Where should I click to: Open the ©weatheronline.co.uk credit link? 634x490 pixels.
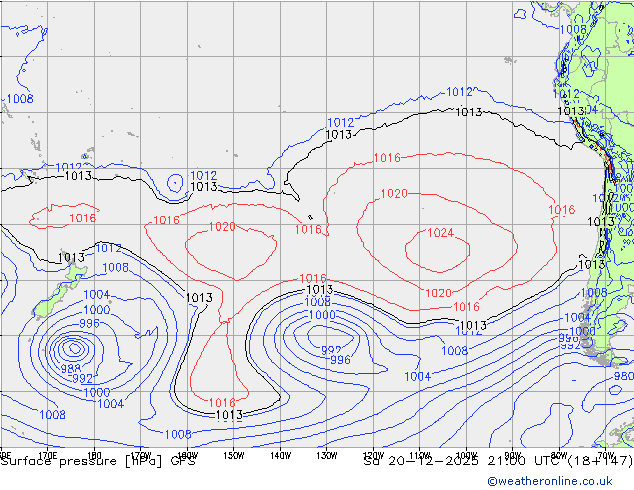pyautogui.click(x=550, y=481)
